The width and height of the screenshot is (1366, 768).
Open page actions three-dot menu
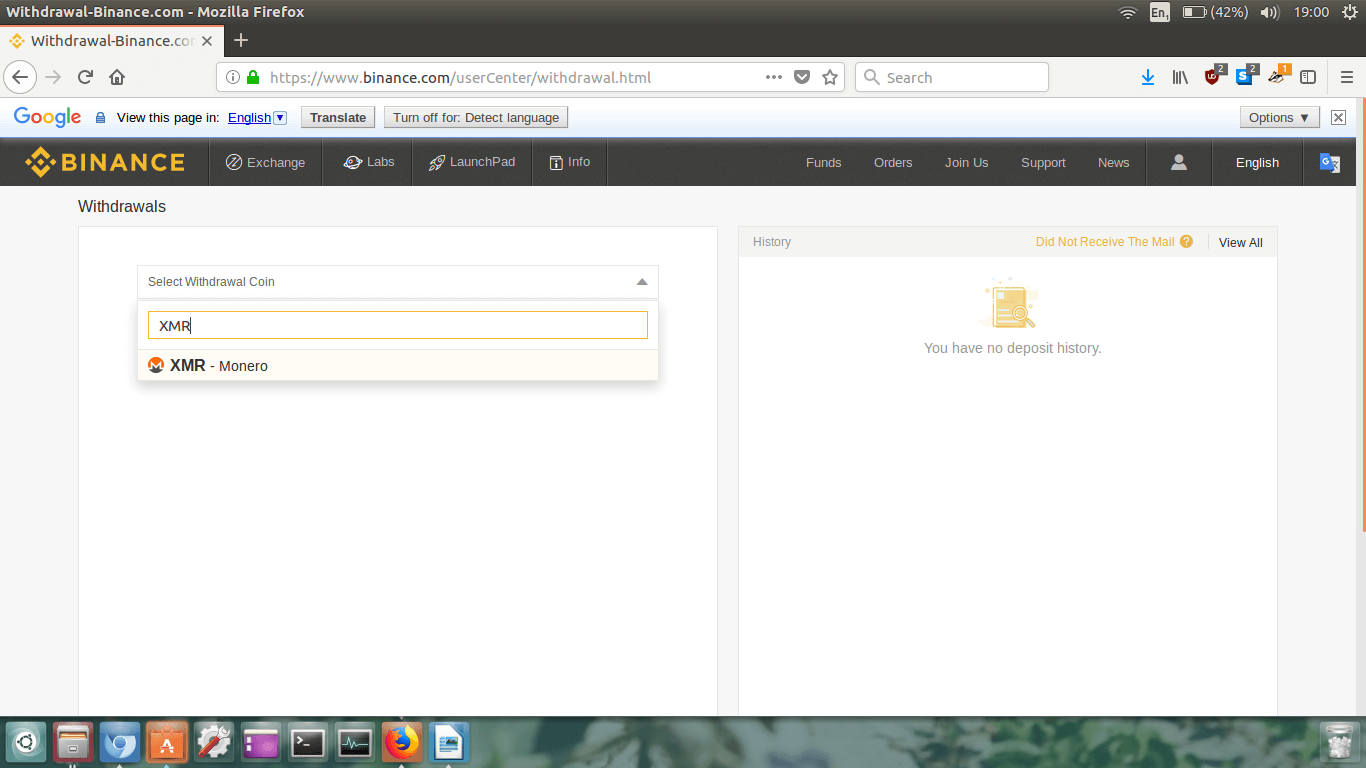coord(774,77)
